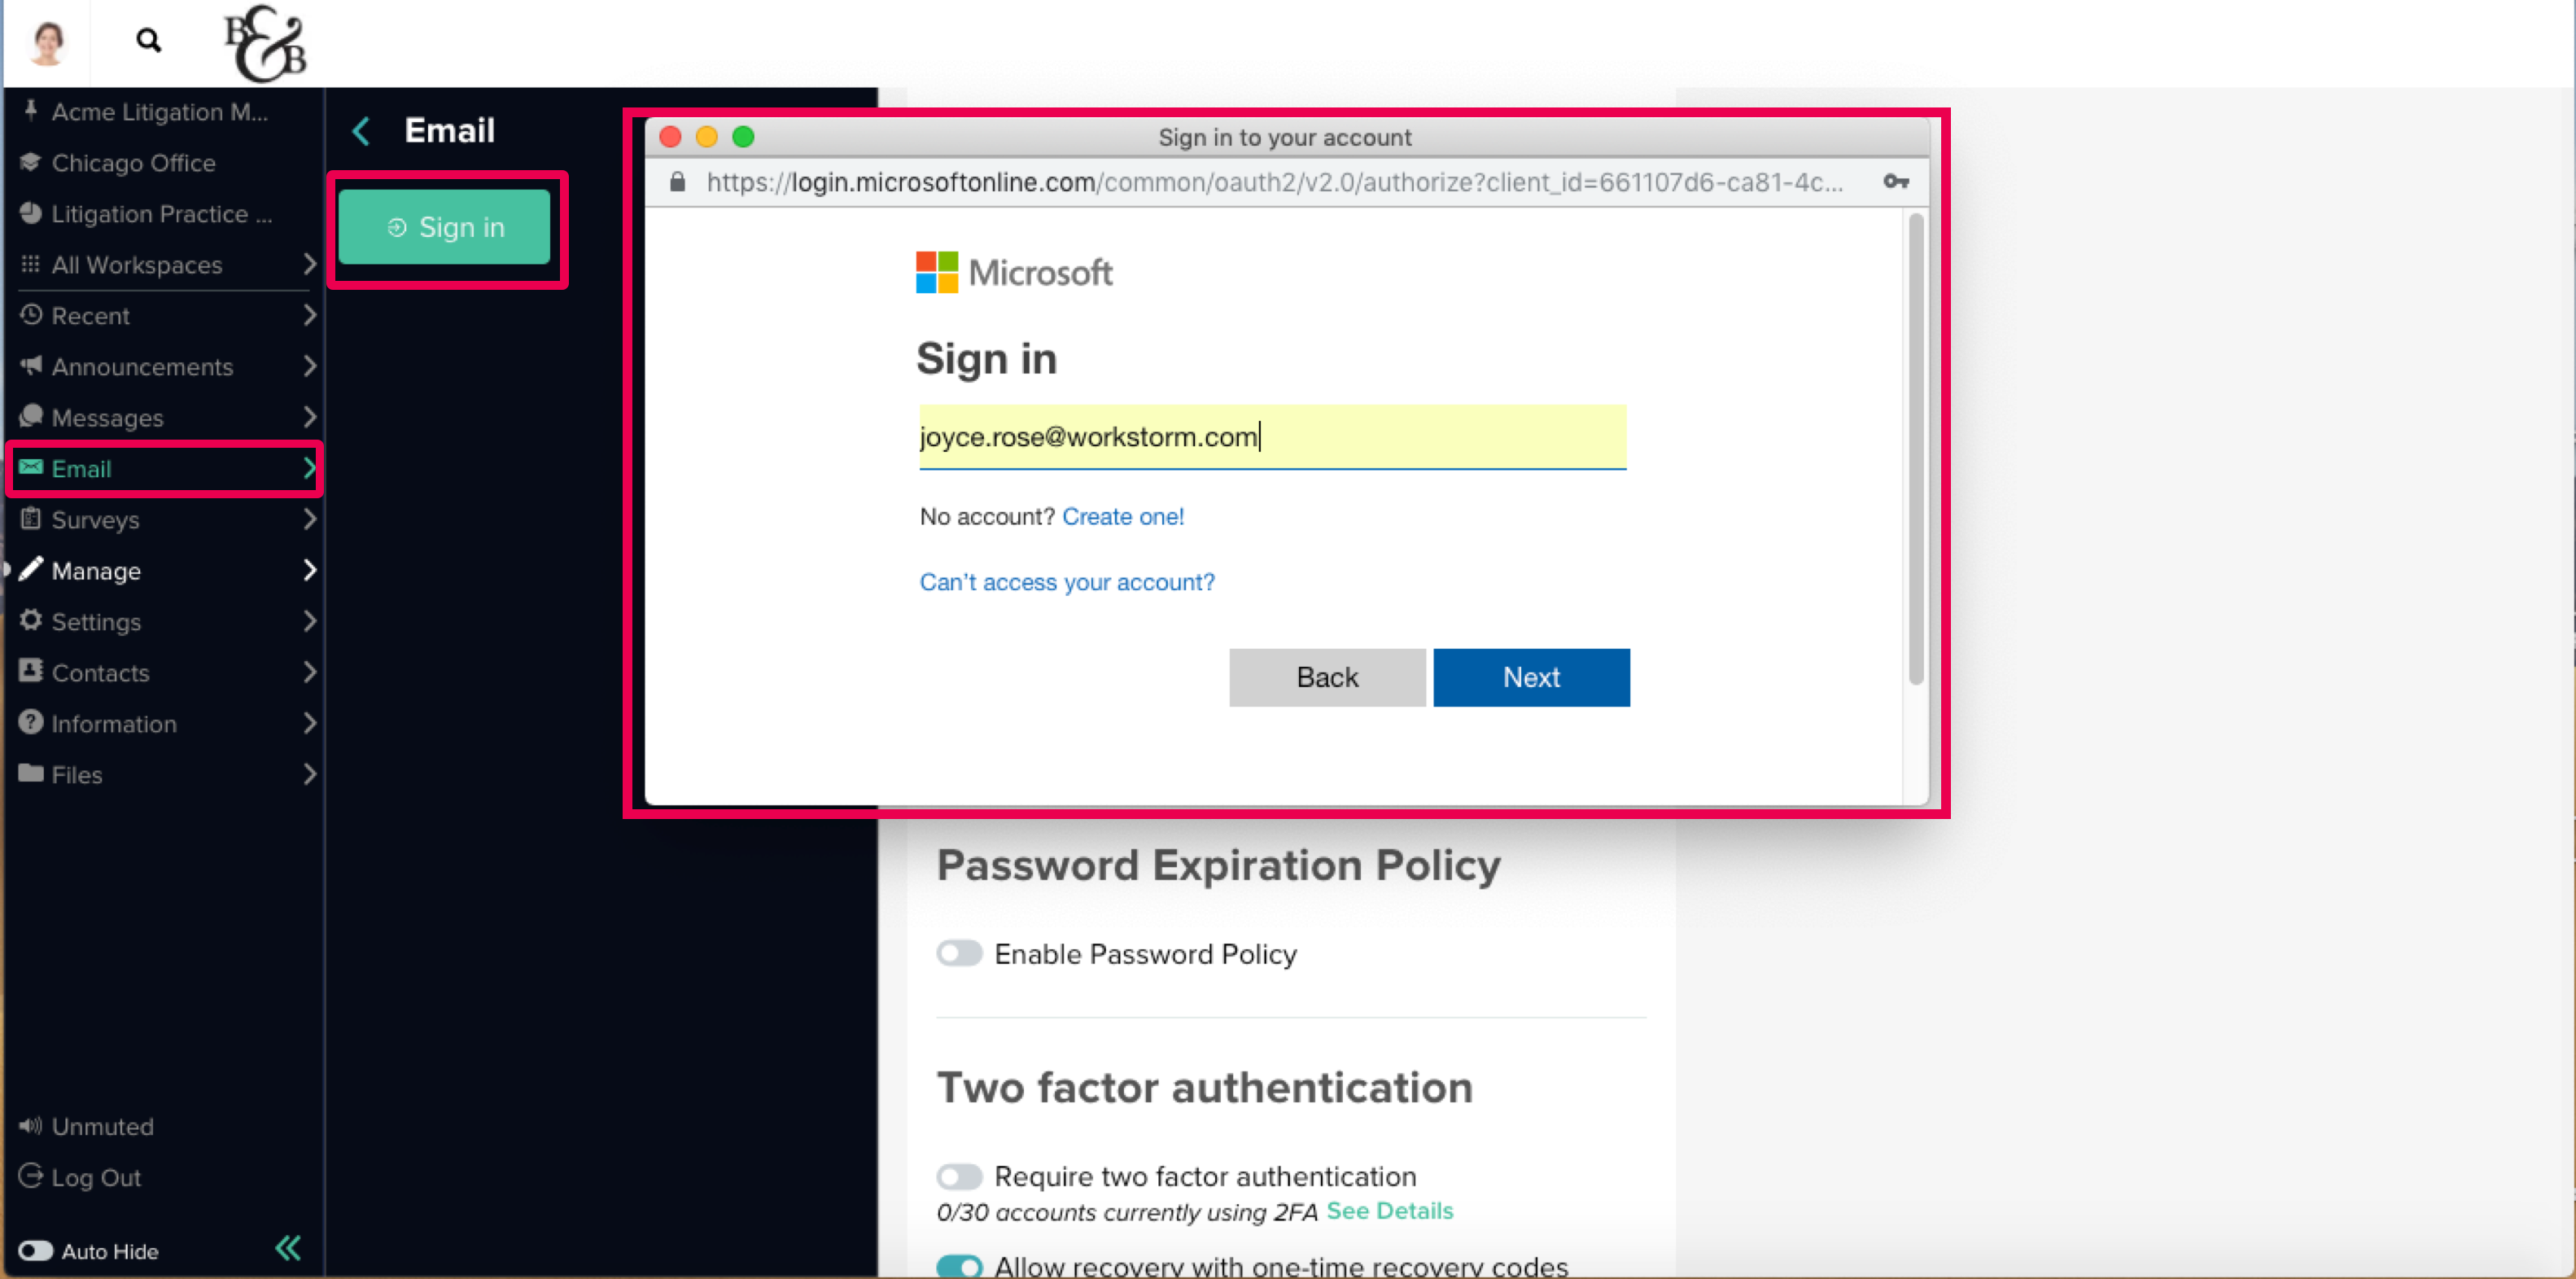This screenshot has height=1279, width=2576.
Task: Click the key icon in address bar
Action: [1896, 182]
